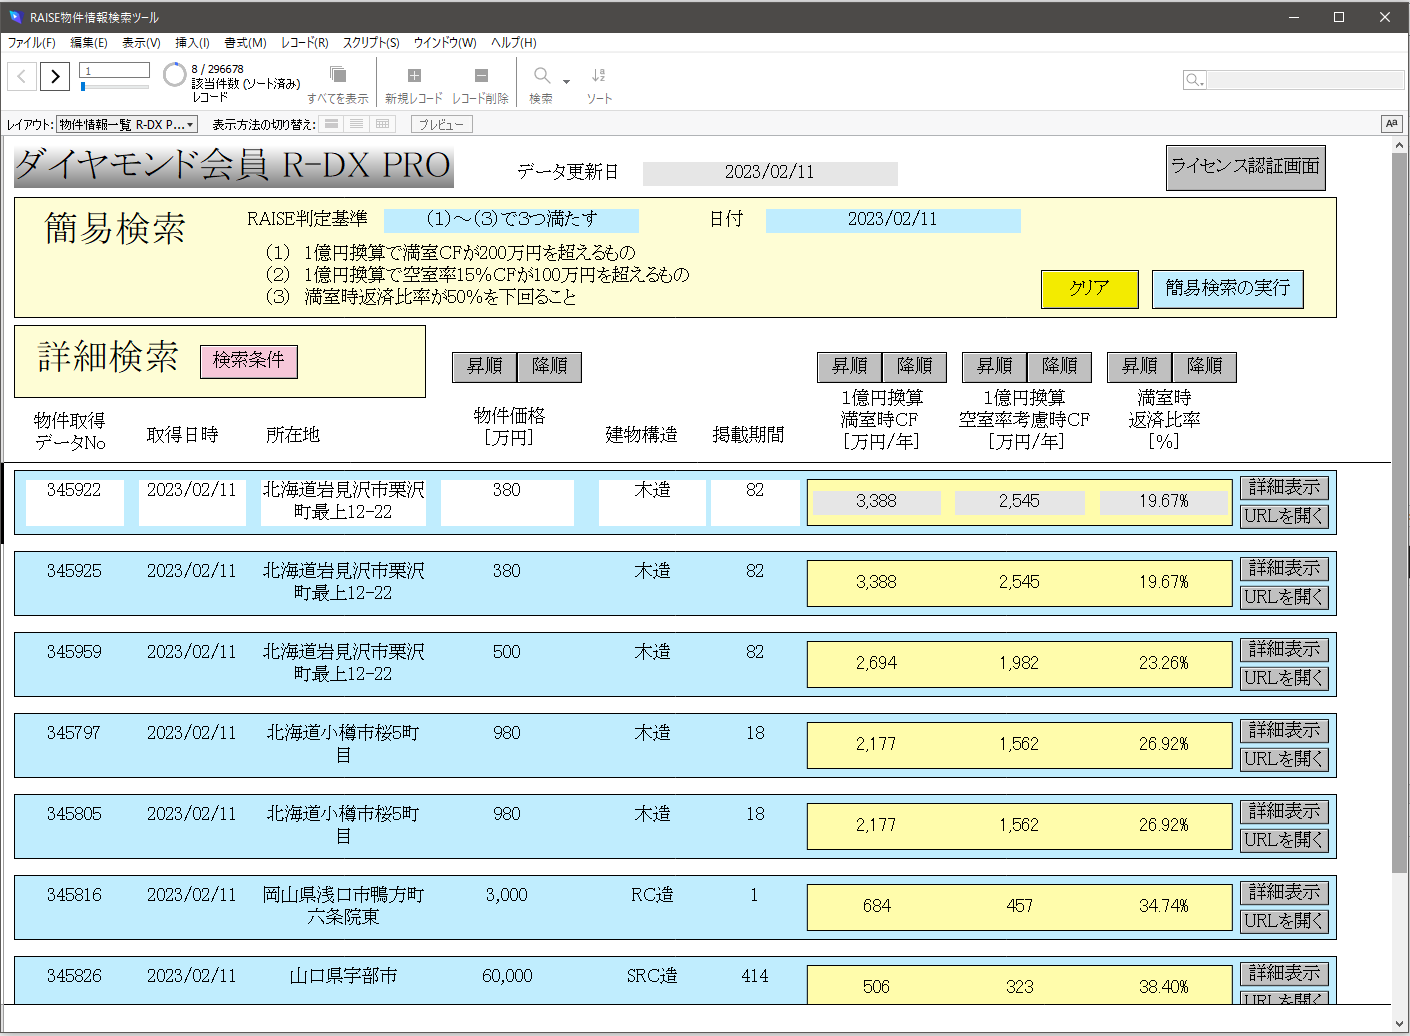Open the 編集(E) menu
1410x1036 pixels.
coord(89,43)
